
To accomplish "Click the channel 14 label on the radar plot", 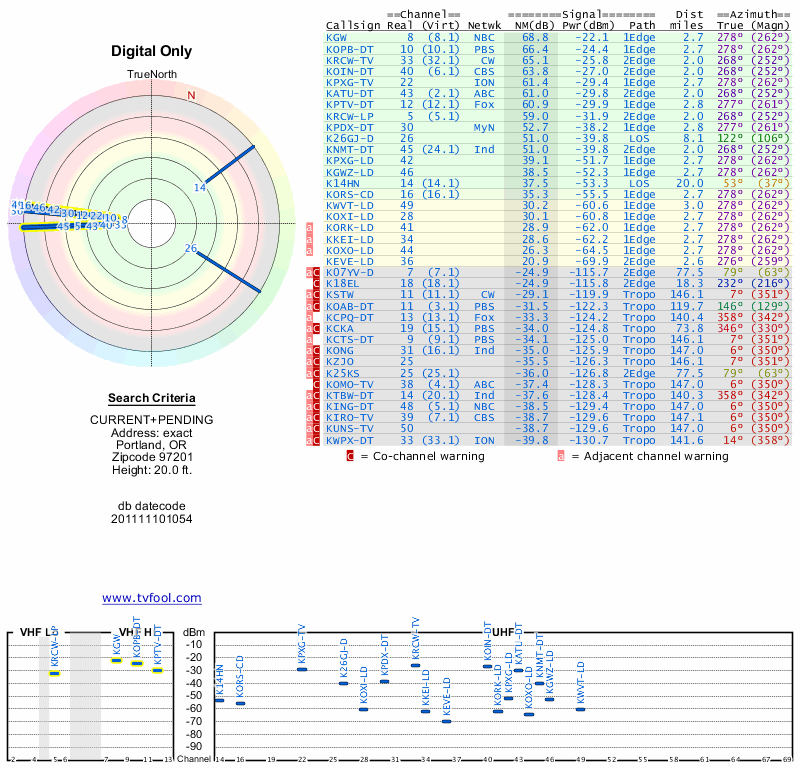I will pyautogui.click(x=200, y=187).
